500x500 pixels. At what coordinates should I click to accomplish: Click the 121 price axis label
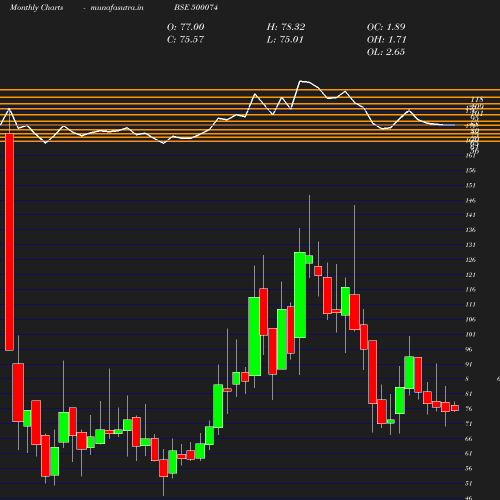click(x=470, y=275)
